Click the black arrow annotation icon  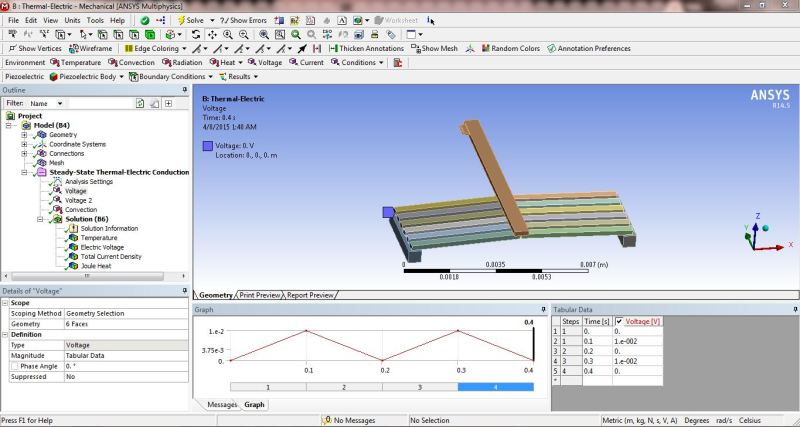(x=302, y=48)
